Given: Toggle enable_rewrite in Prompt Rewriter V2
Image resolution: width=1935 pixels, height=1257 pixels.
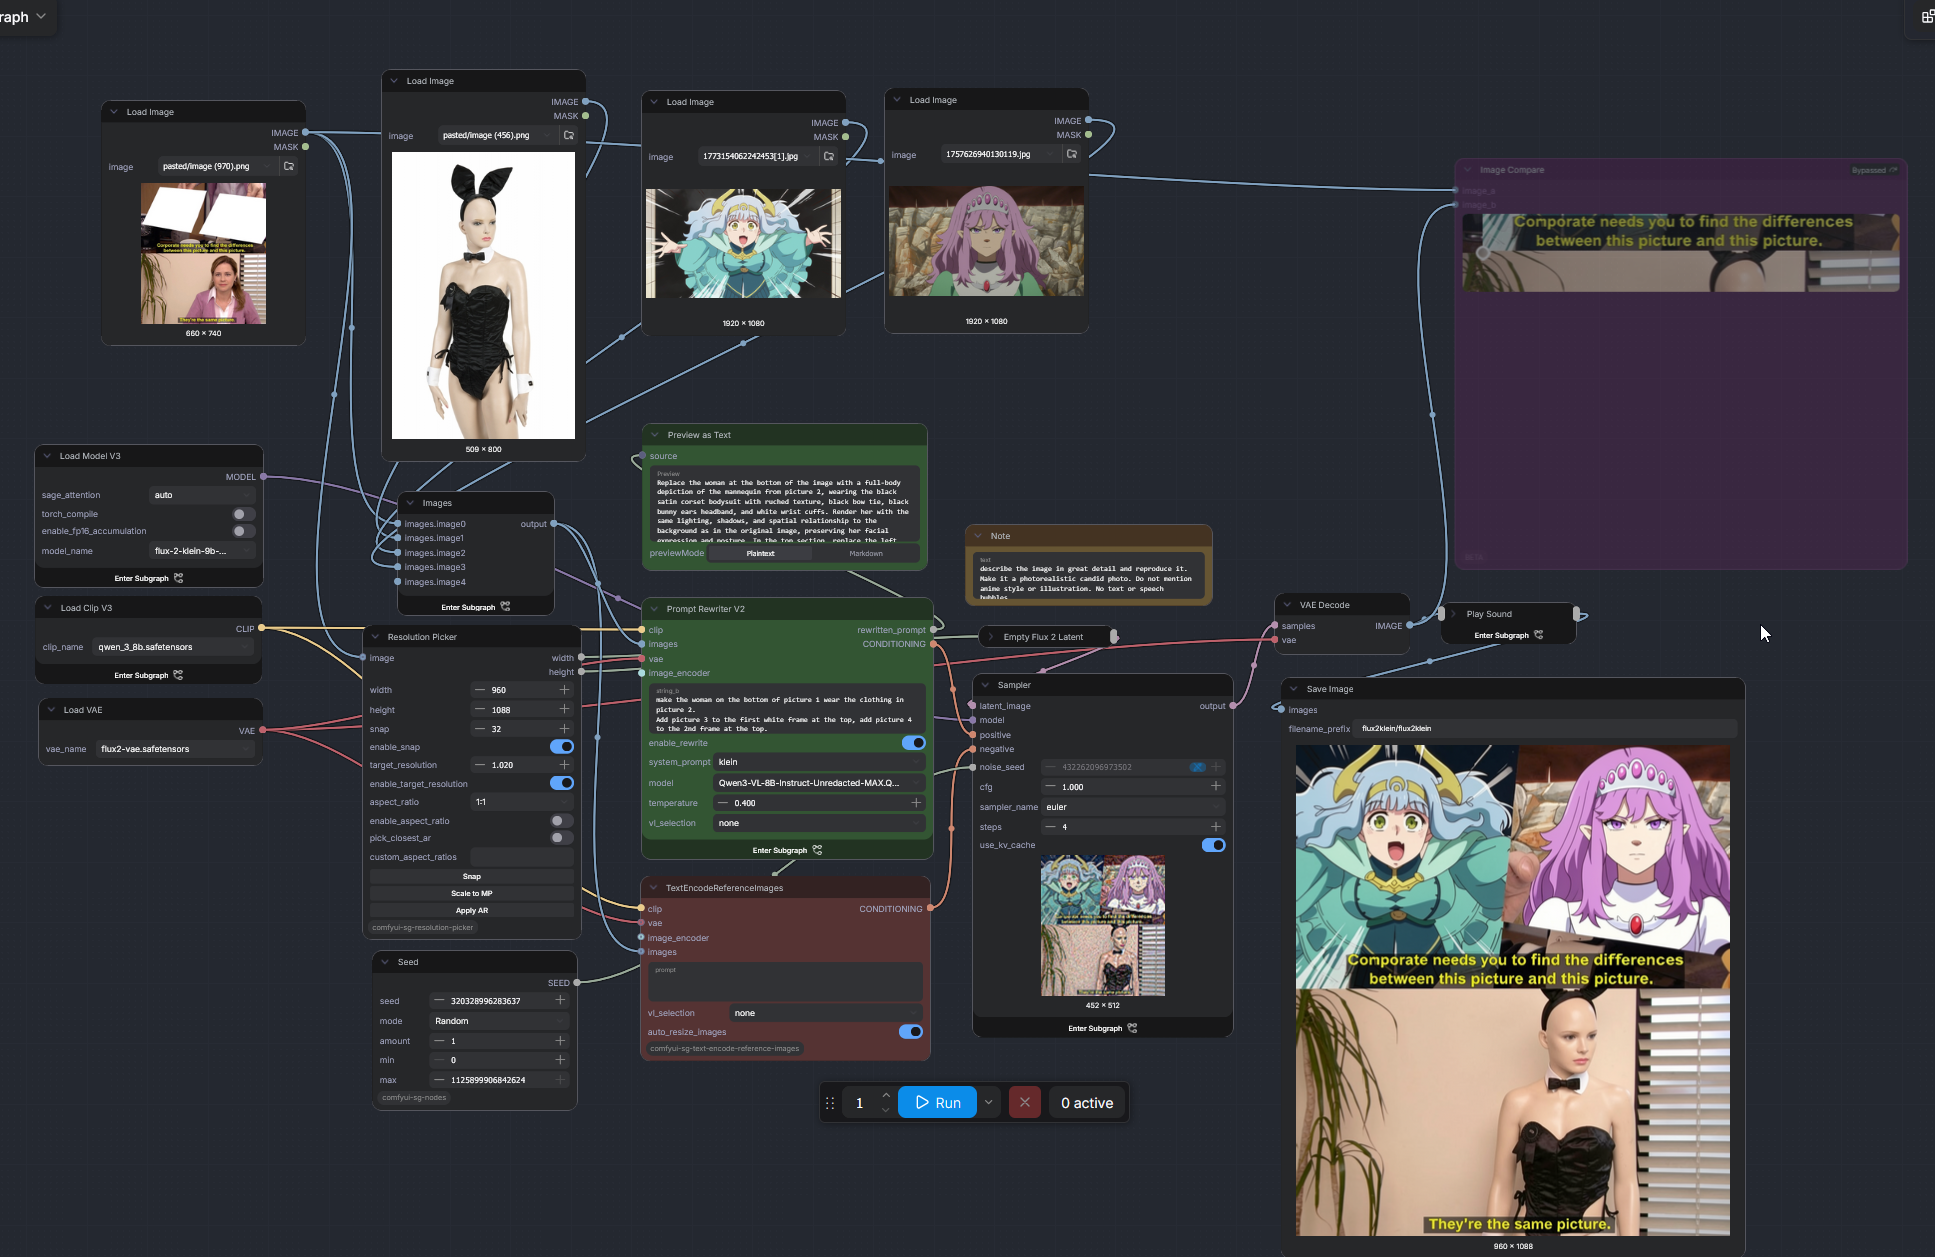Looking at the screenshot, I should click(913, 743).
